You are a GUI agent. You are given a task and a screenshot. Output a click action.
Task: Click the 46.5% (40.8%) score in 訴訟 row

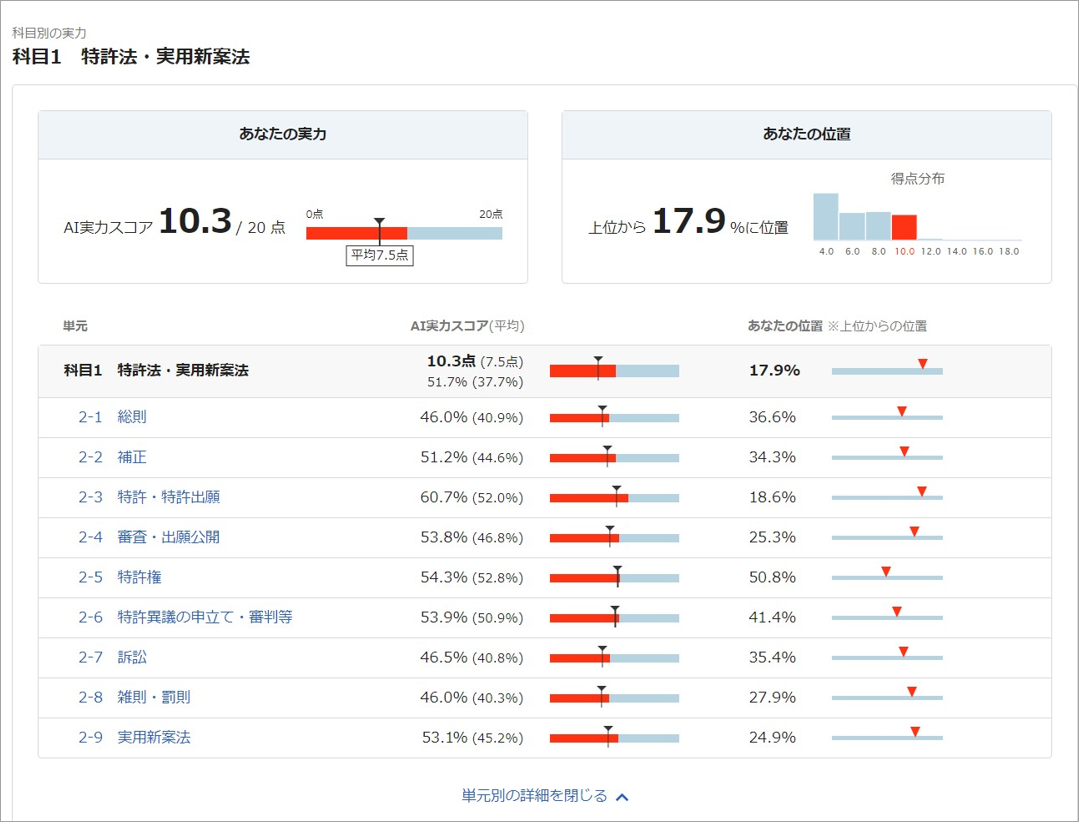471,657
